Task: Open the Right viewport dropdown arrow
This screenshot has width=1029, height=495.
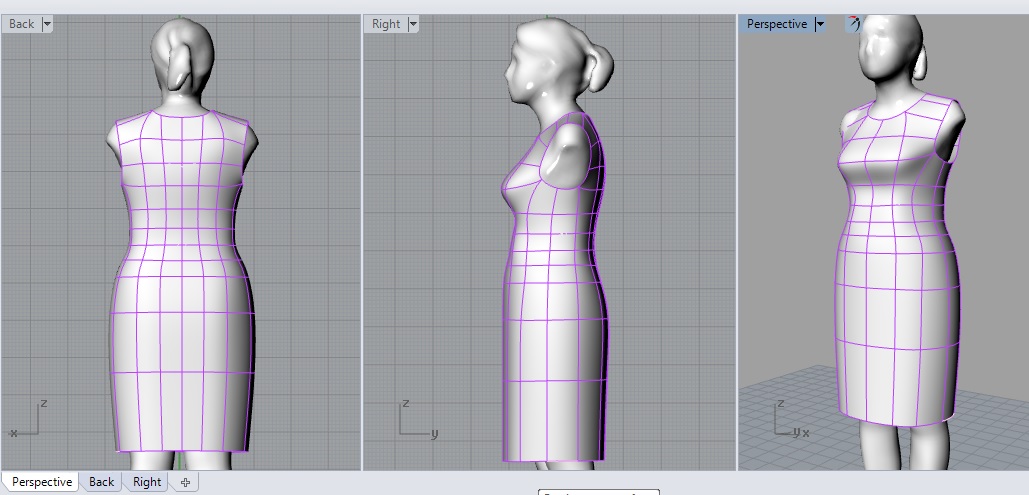Action: (x=413, y=24)
